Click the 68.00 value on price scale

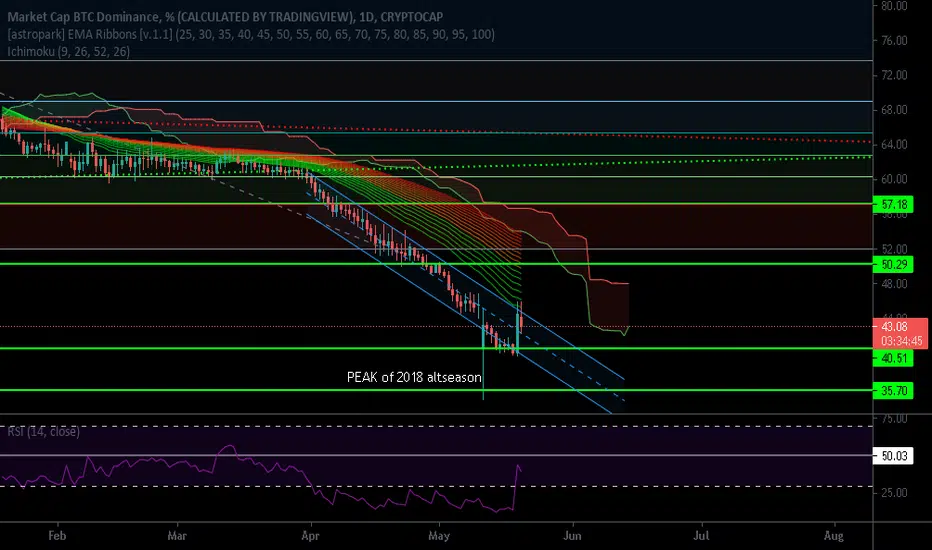(x=894, y=109)
